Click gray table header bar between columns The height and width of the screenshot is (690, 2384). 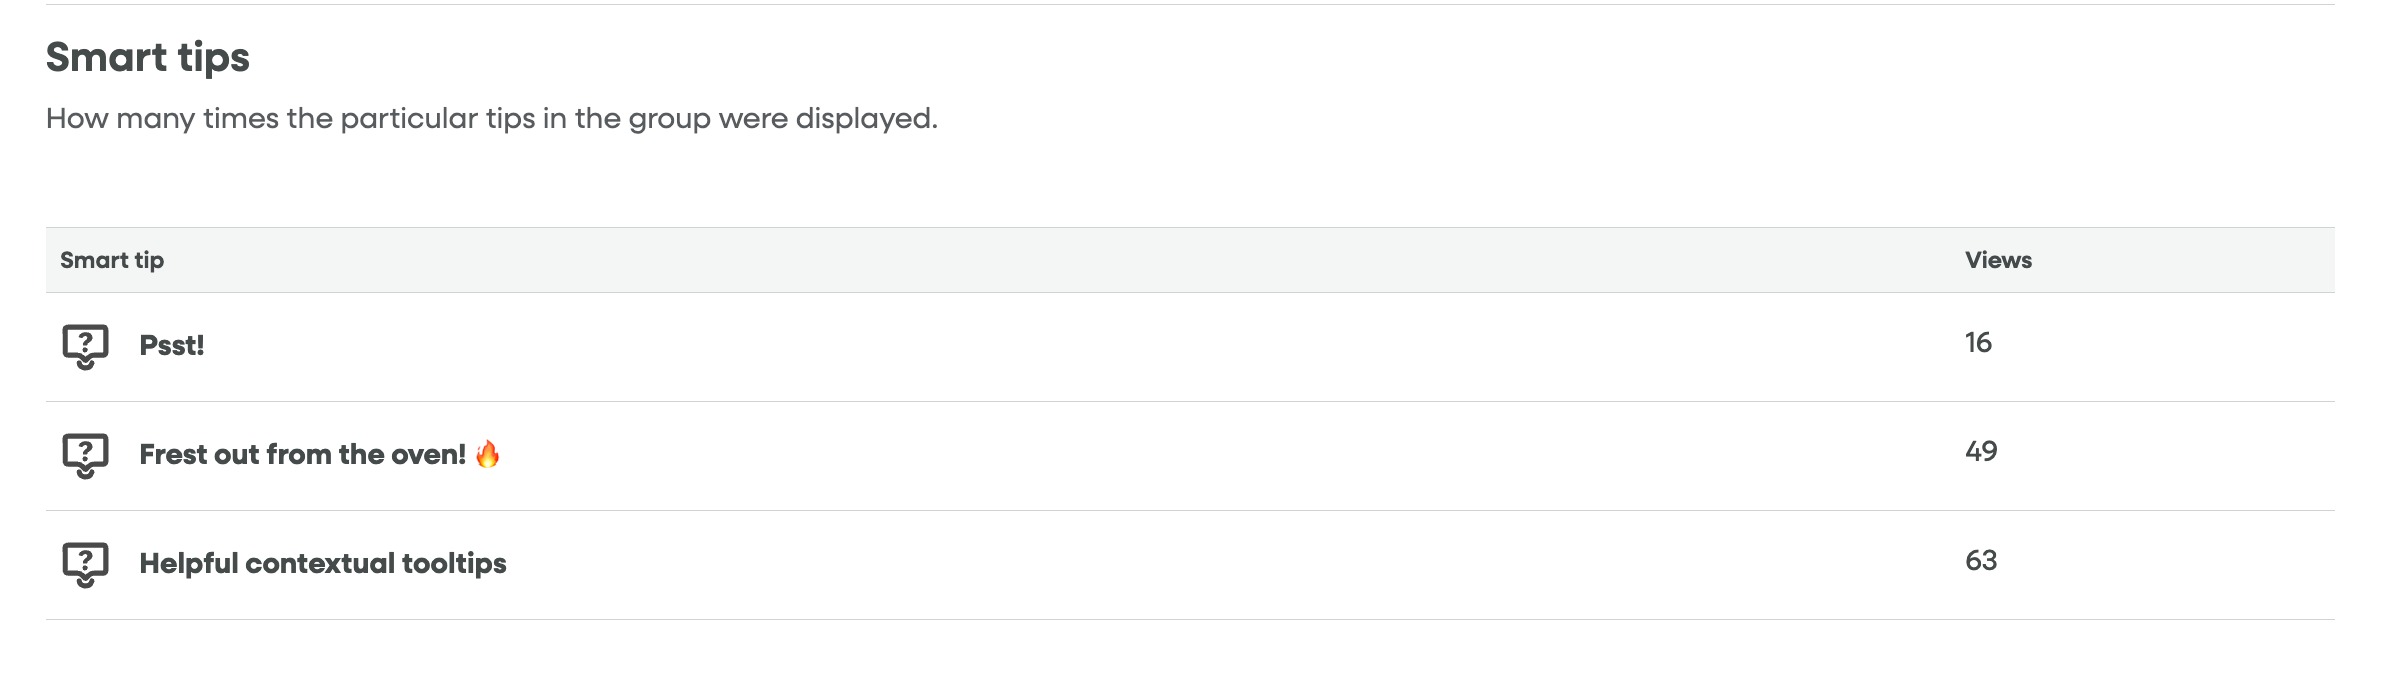pos(1060,260)
